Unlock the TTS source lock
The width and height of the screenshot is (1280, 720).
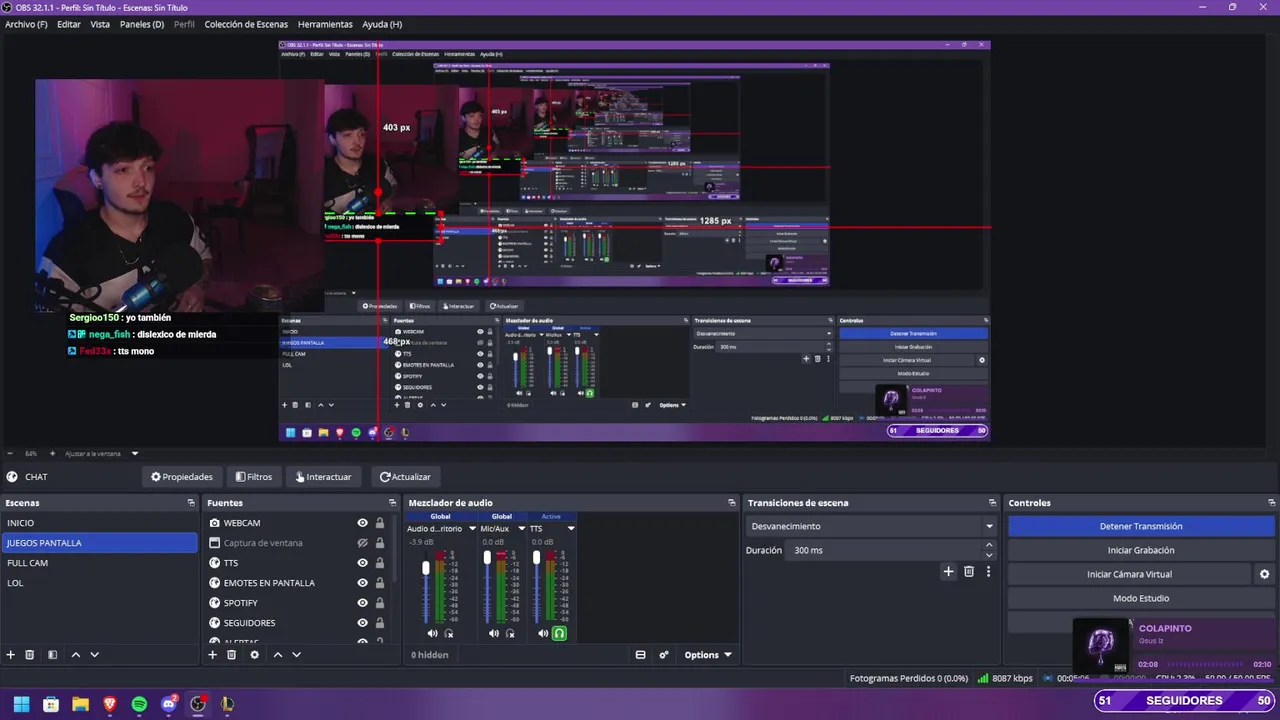[380, 563]
